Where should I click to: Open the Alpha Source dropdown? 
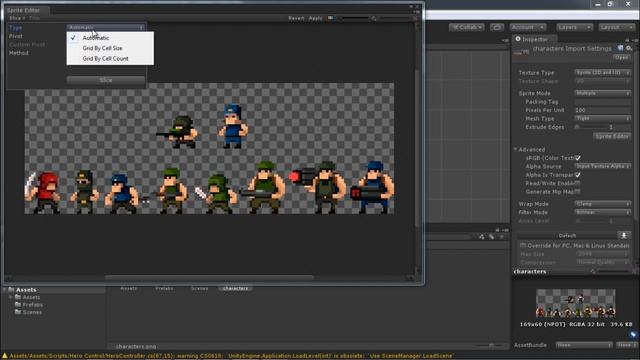click(x=602, y=167)
